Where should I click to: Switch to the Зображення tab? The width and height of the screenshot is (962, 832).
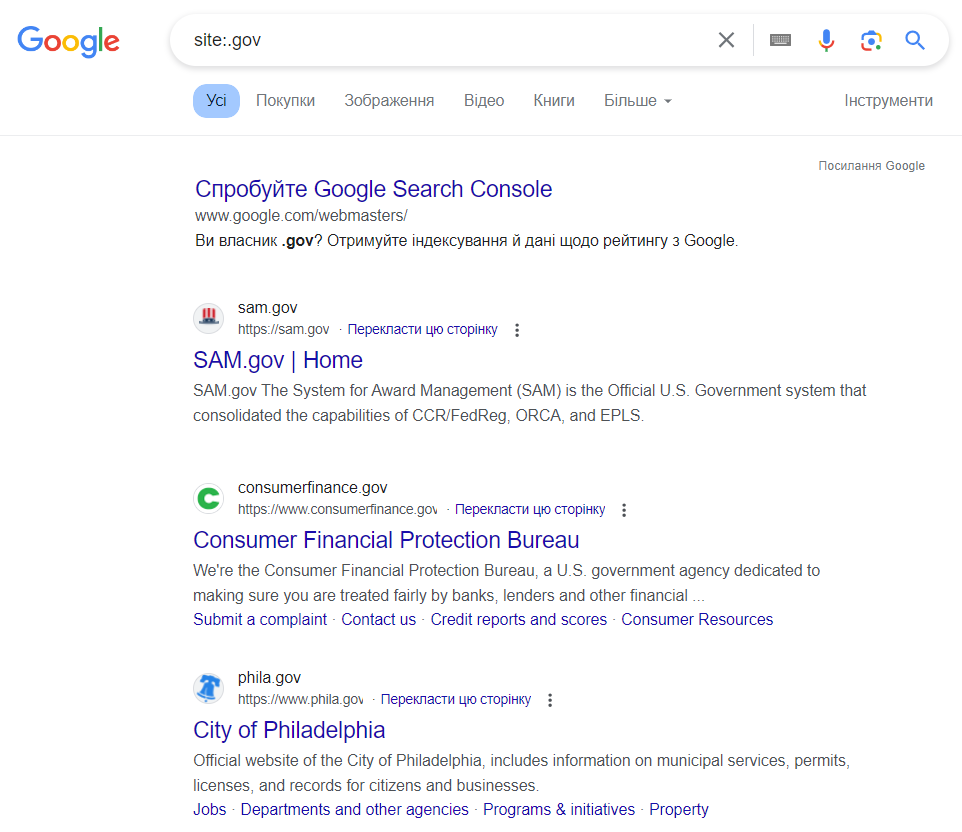tap(389, 101)
